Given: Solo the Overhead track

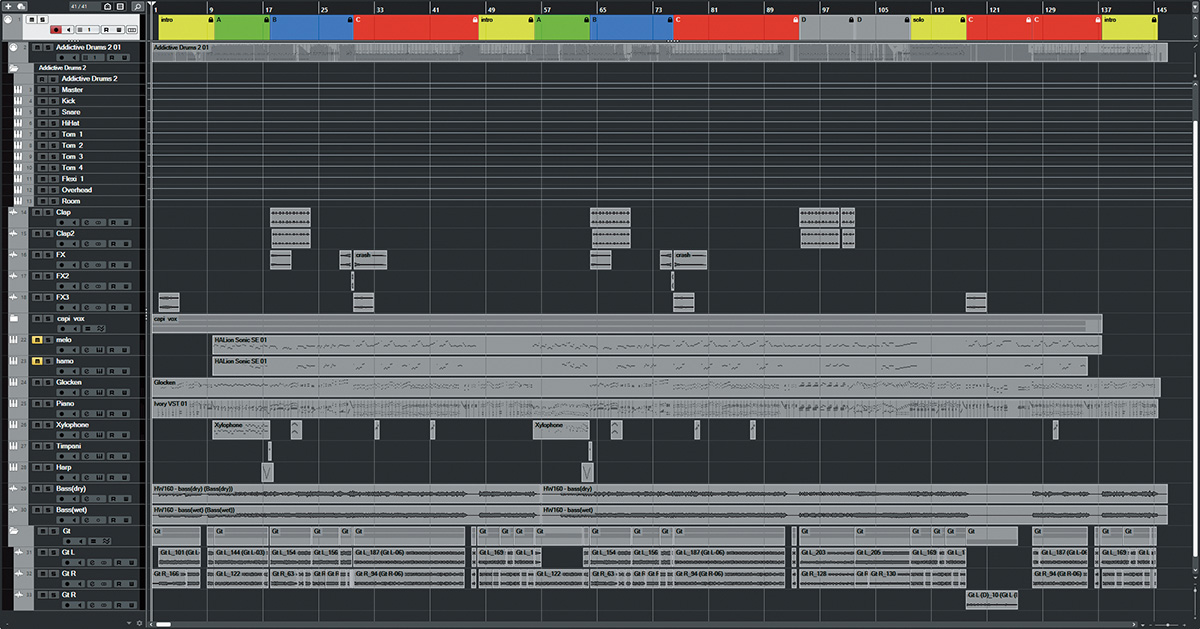Looking at the screenshot, I should [x=54, y=189].
